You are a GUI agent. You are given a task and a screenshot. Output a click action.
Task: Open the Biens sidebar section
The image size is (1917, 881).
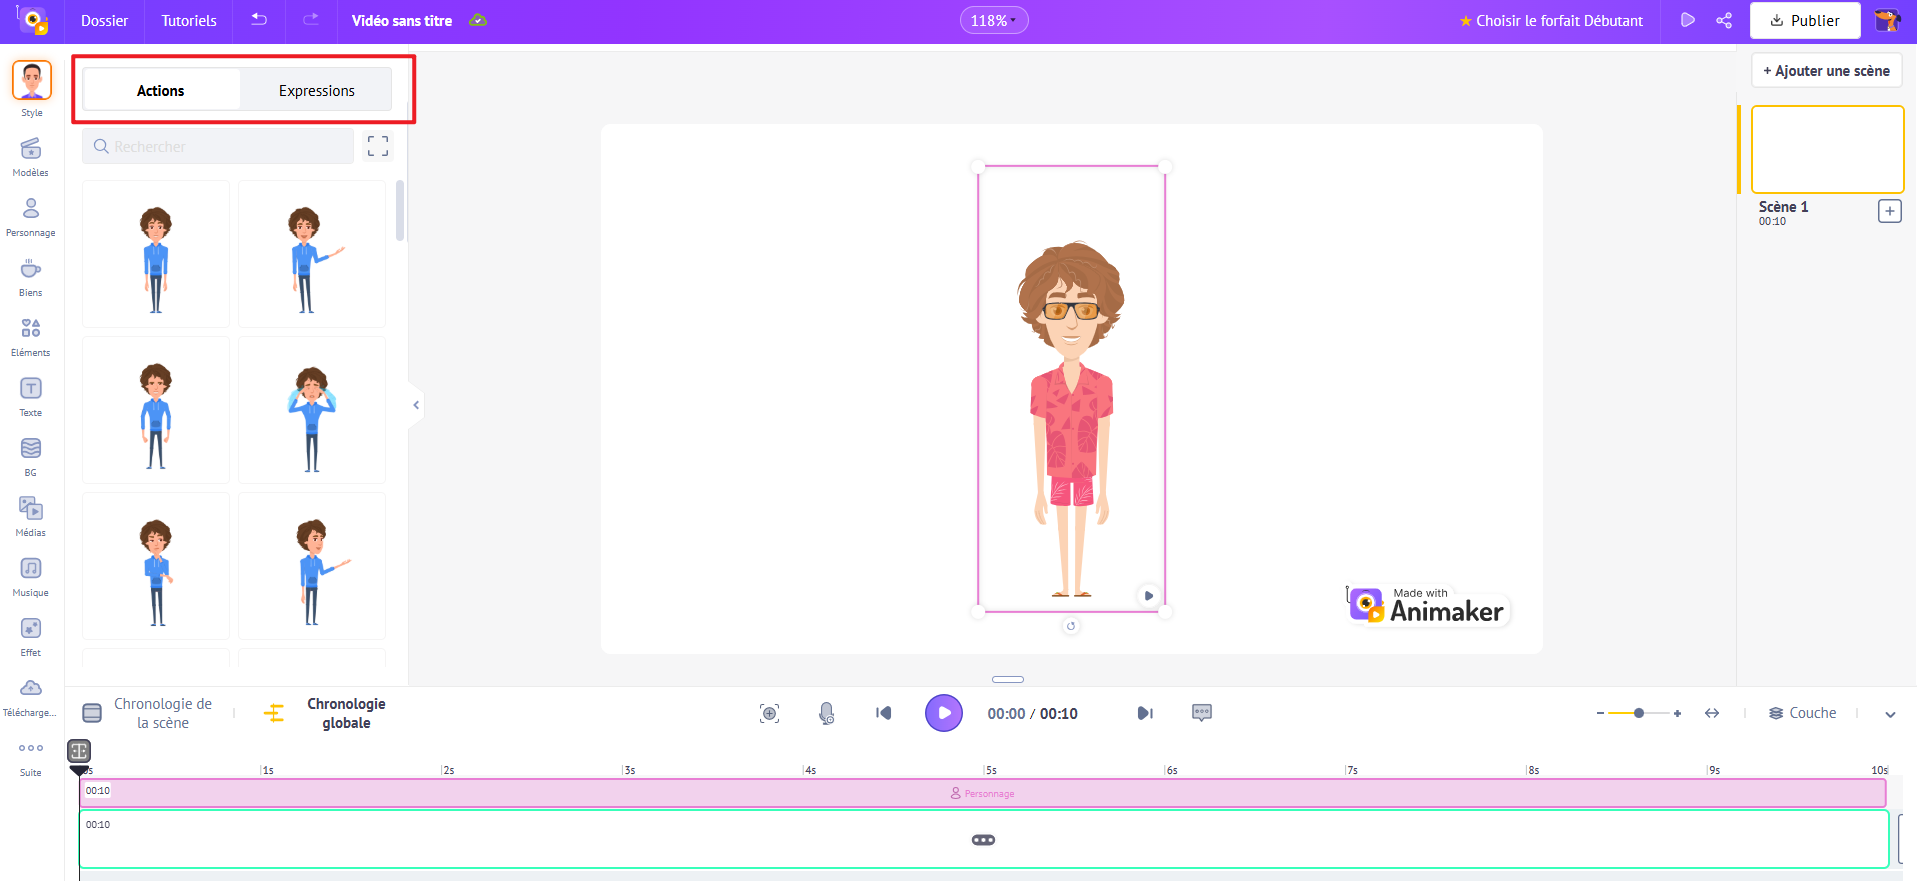point(31,277)
